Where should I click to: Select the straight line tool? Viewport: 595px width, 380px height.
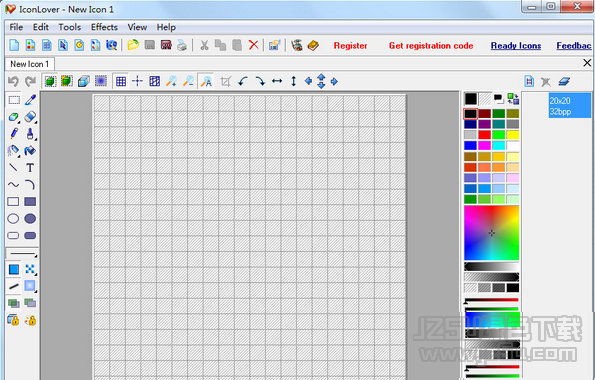pyautogui.click(x=13, y=167)
